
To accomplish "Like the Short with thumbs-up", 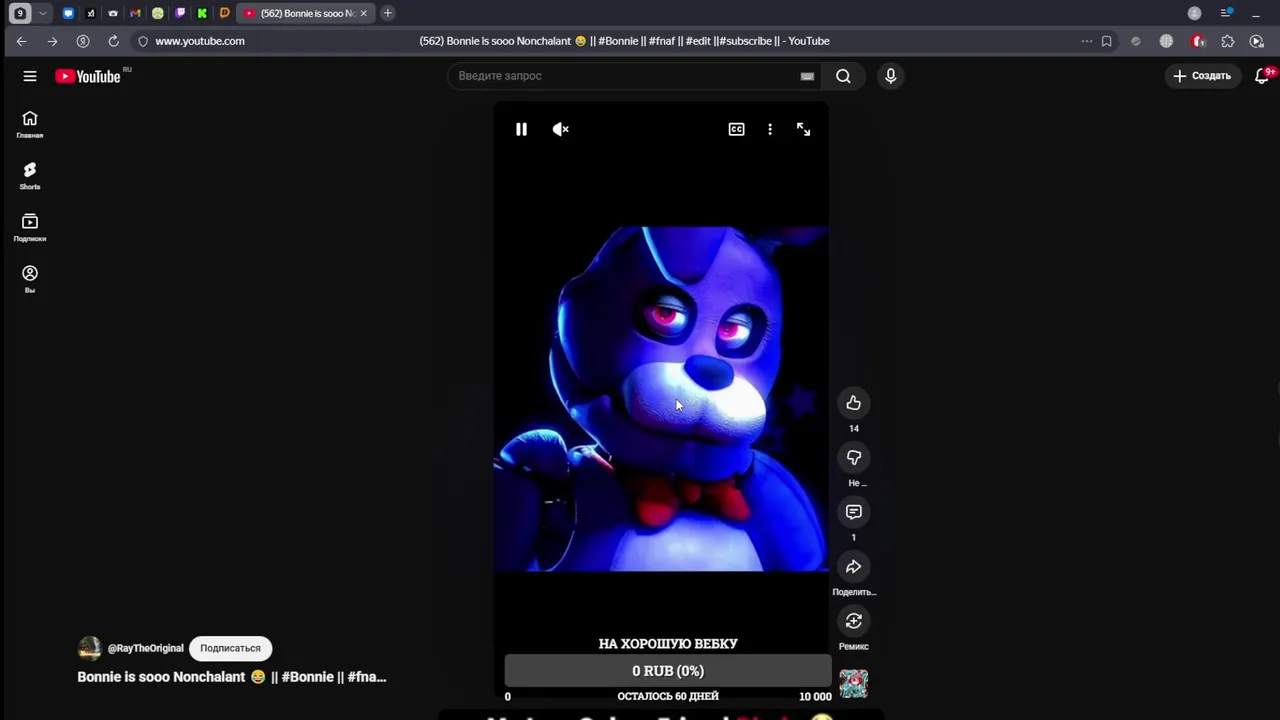I will tap(853, 403).
